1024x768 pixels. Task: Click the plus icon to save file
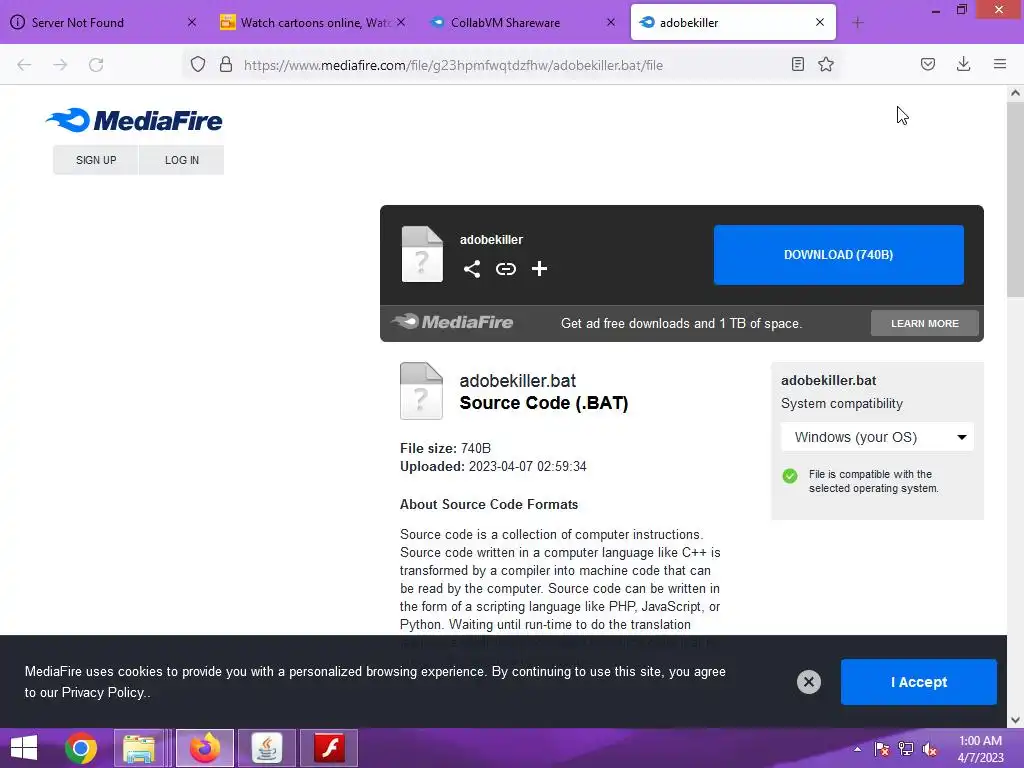539,269
